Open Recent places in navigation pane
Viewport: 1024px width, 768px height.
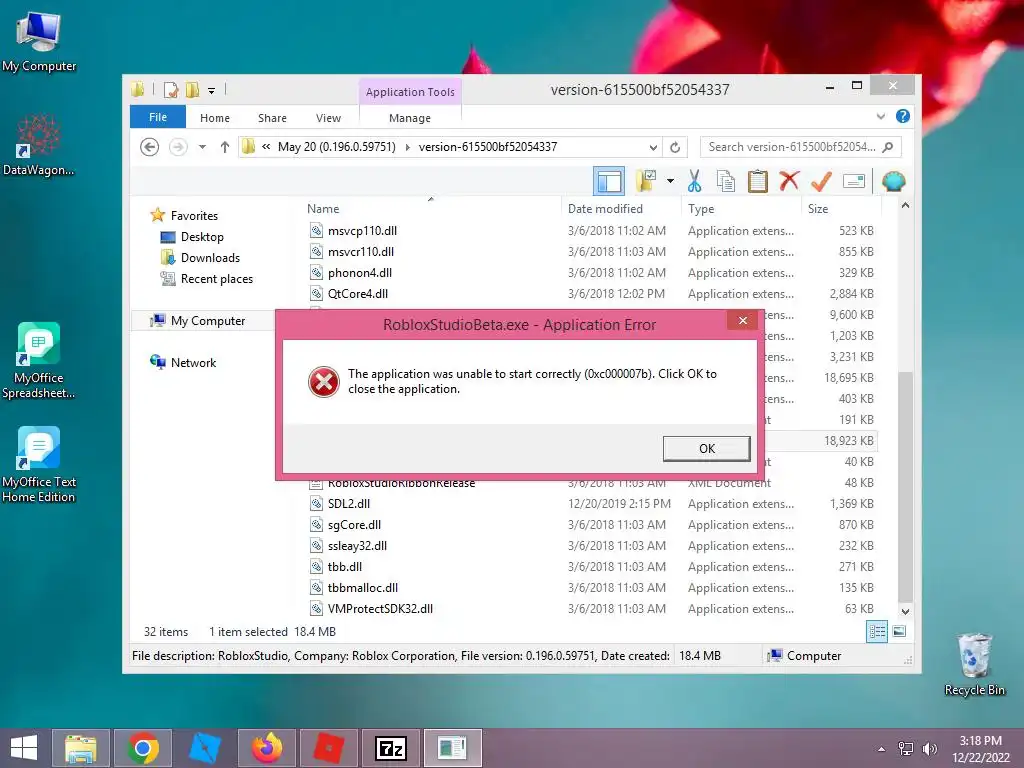(216, 279)
